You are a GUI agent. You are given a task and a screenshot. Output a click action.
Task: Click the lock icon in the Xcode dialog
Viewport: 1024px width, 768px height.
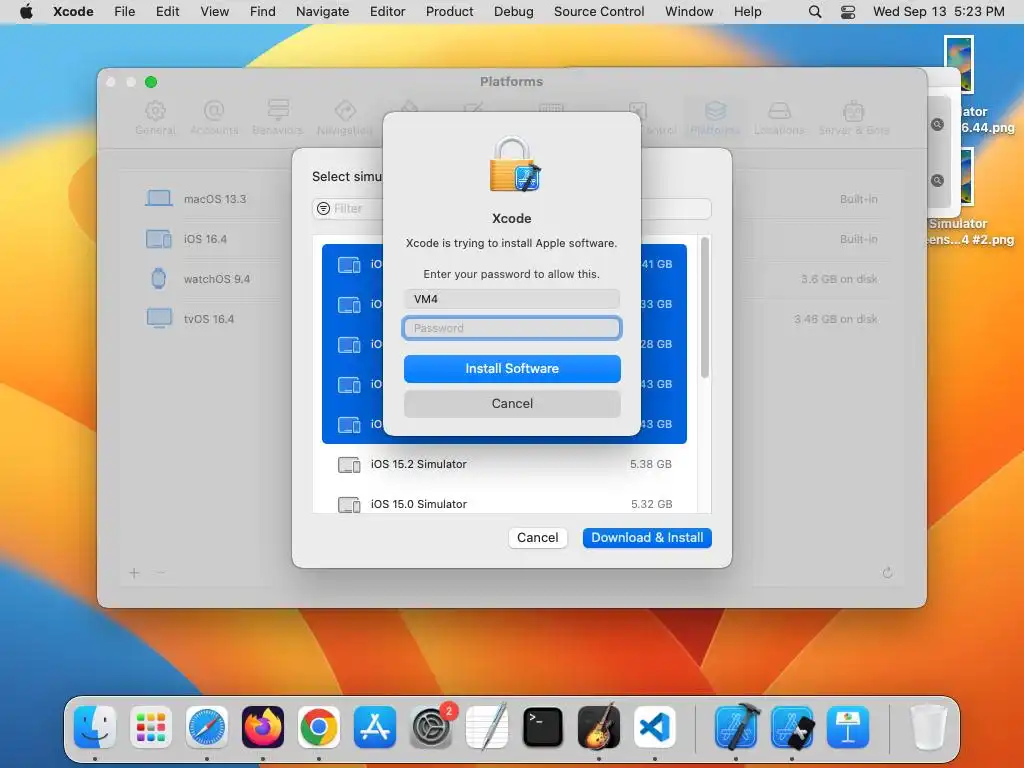(515, 165)
